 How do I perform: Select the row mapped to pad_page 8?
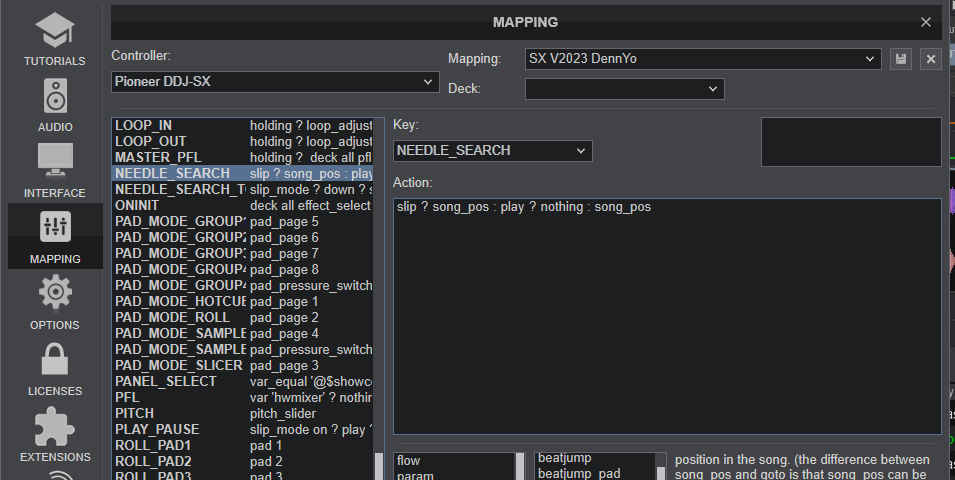tap(243, 269)
